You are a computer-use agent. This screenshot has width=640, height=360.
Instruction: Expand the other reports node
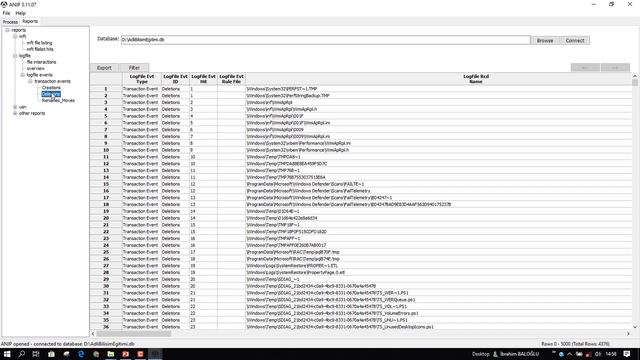(x=15, y=113)
